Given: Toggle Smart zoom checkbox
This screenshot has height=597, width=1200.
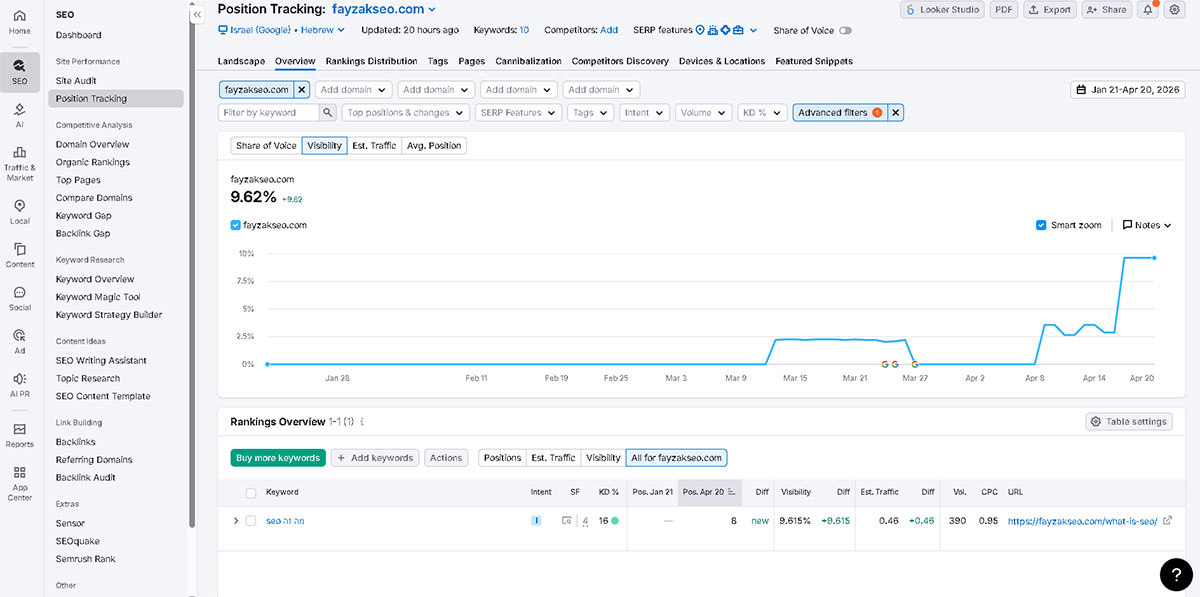Looking at the screenshot, I should tap(1041, 225).
